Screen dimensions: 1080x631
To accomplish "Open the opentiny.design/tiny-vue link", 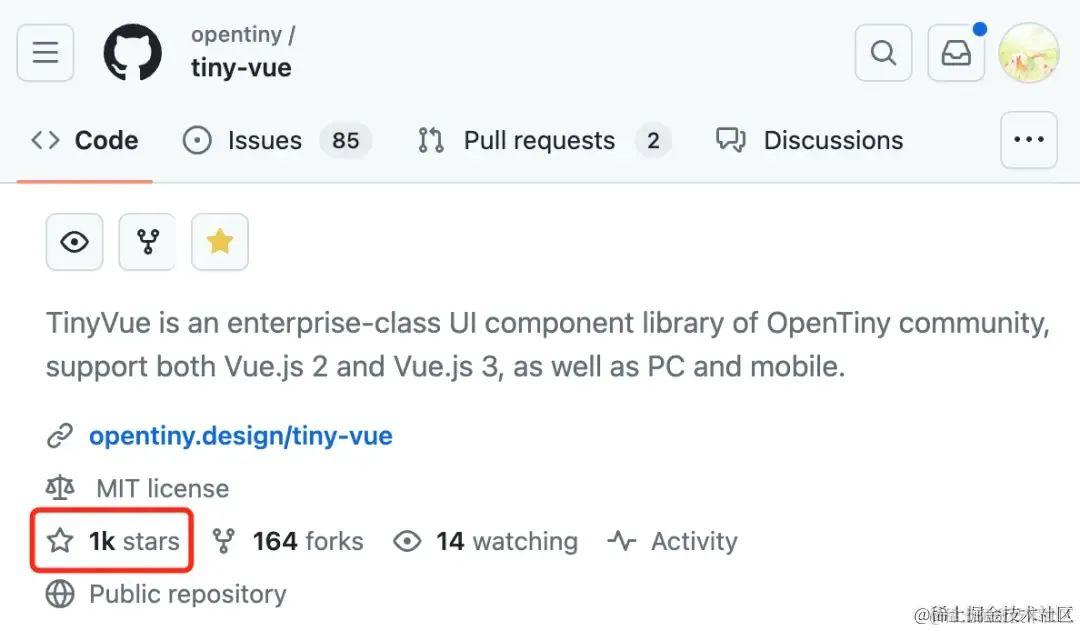I will (241, 436).
